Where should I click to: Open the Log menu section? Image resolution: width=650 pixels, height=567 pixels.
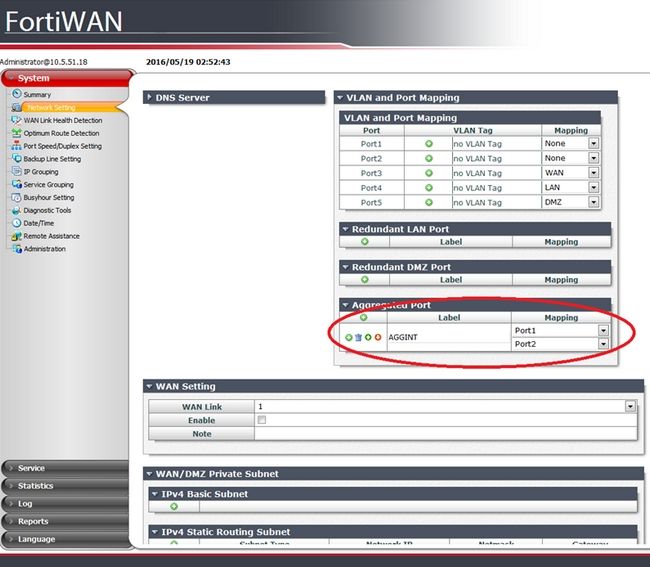click(65, 504)
